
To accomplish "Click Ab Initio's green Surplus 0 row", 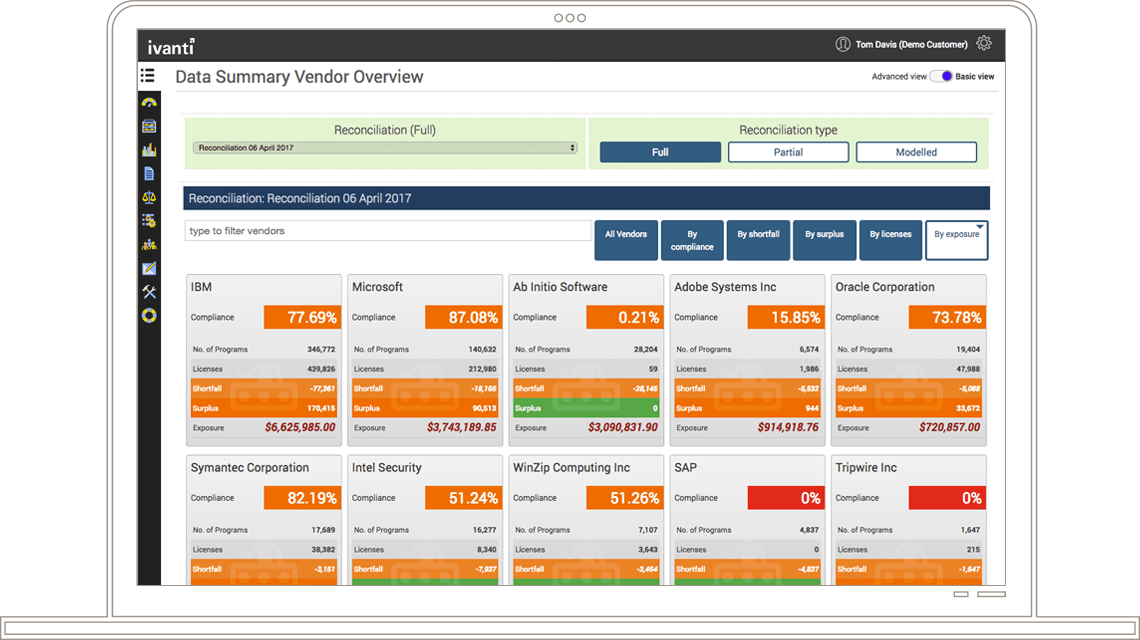I will point(586,408).
